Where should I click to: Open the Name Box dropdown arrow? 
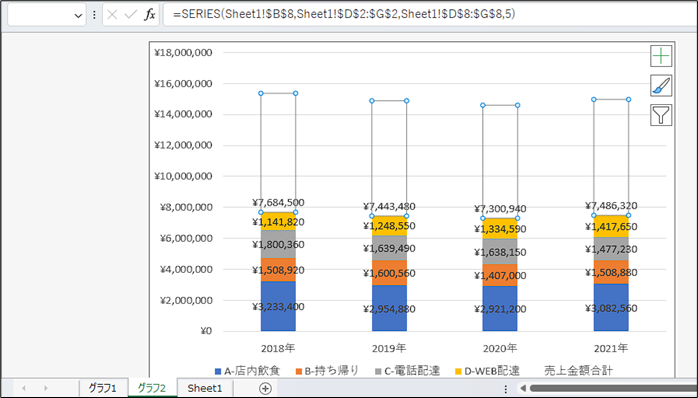point(78,16)
